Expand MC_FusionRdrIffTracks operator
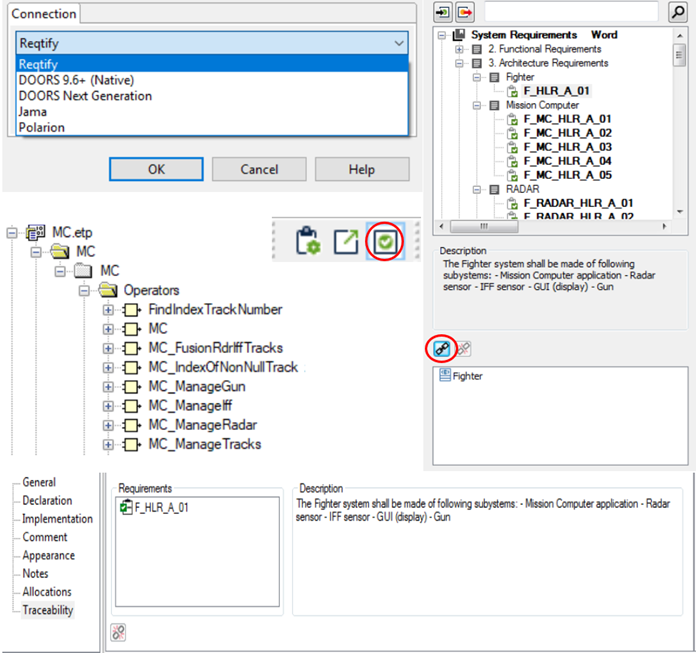The image size is (696, 653). [108, 348]
